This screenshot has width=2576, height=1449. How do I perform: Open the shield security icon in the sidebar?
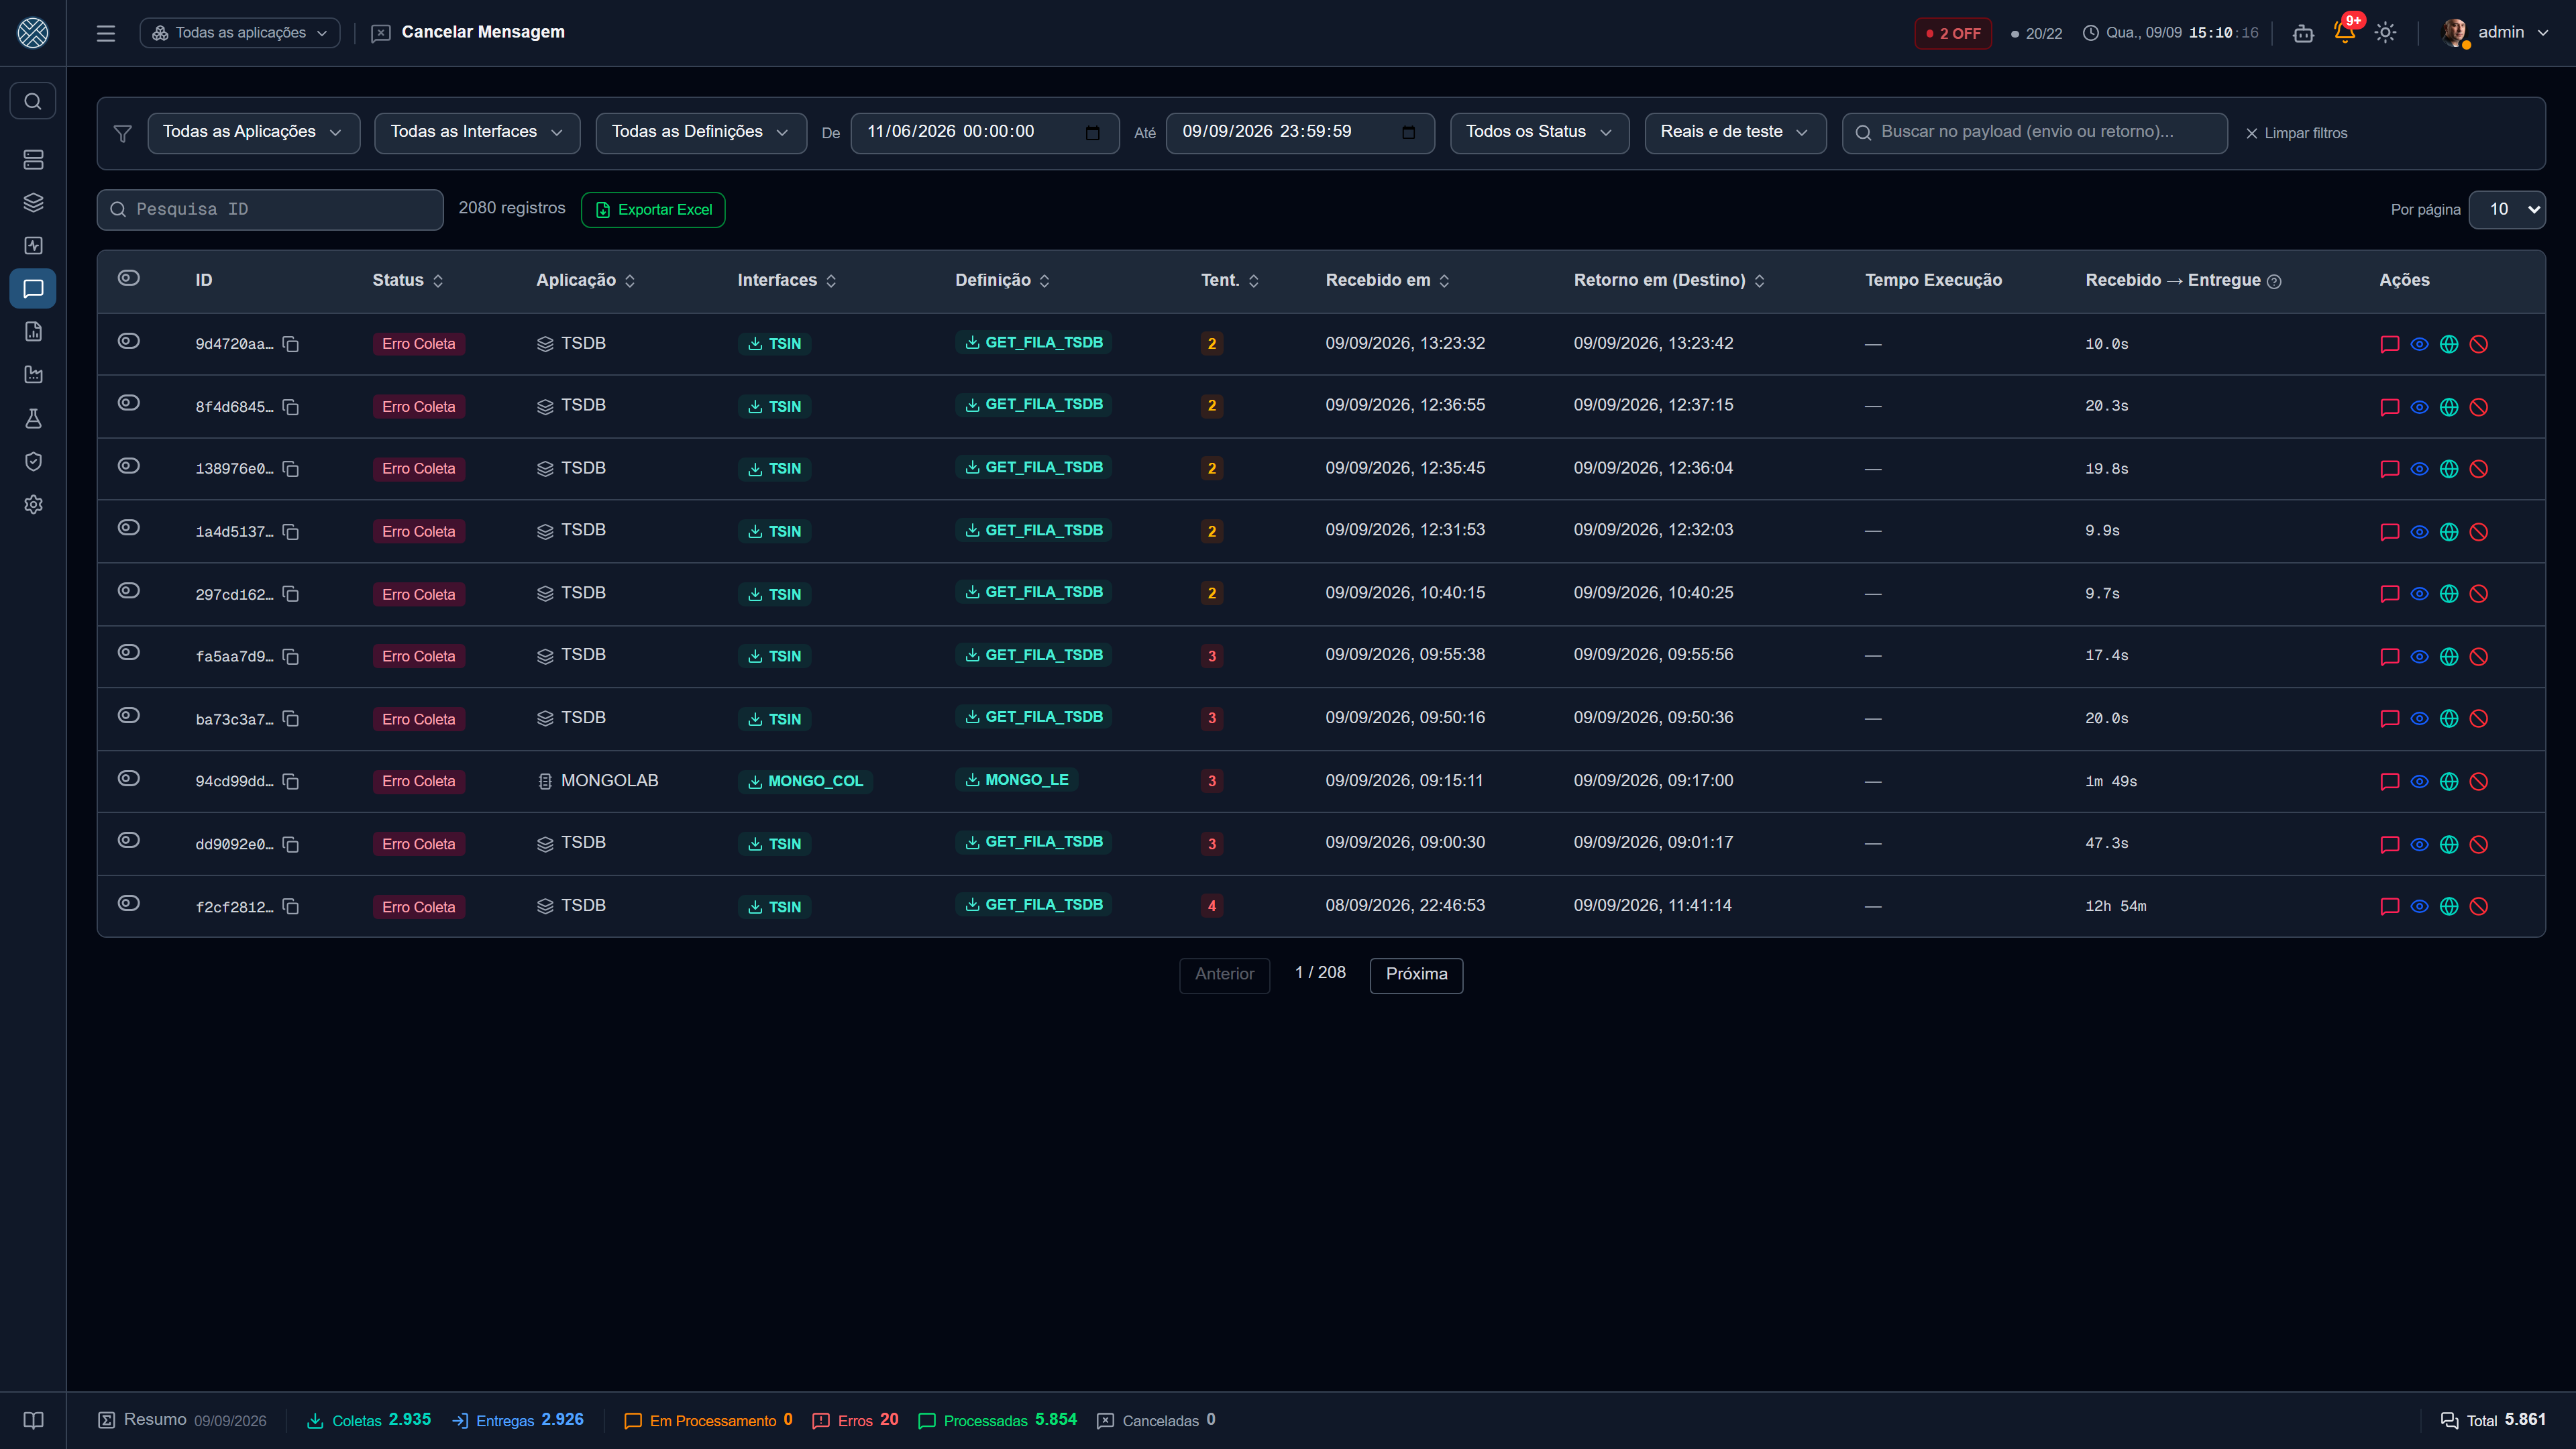(x=33, y=462)
